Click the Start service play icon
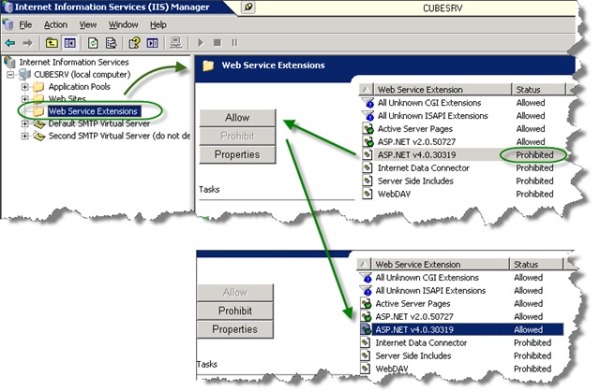Image resolution: width=600 pixels, height=391 pixels. point(200,43)
